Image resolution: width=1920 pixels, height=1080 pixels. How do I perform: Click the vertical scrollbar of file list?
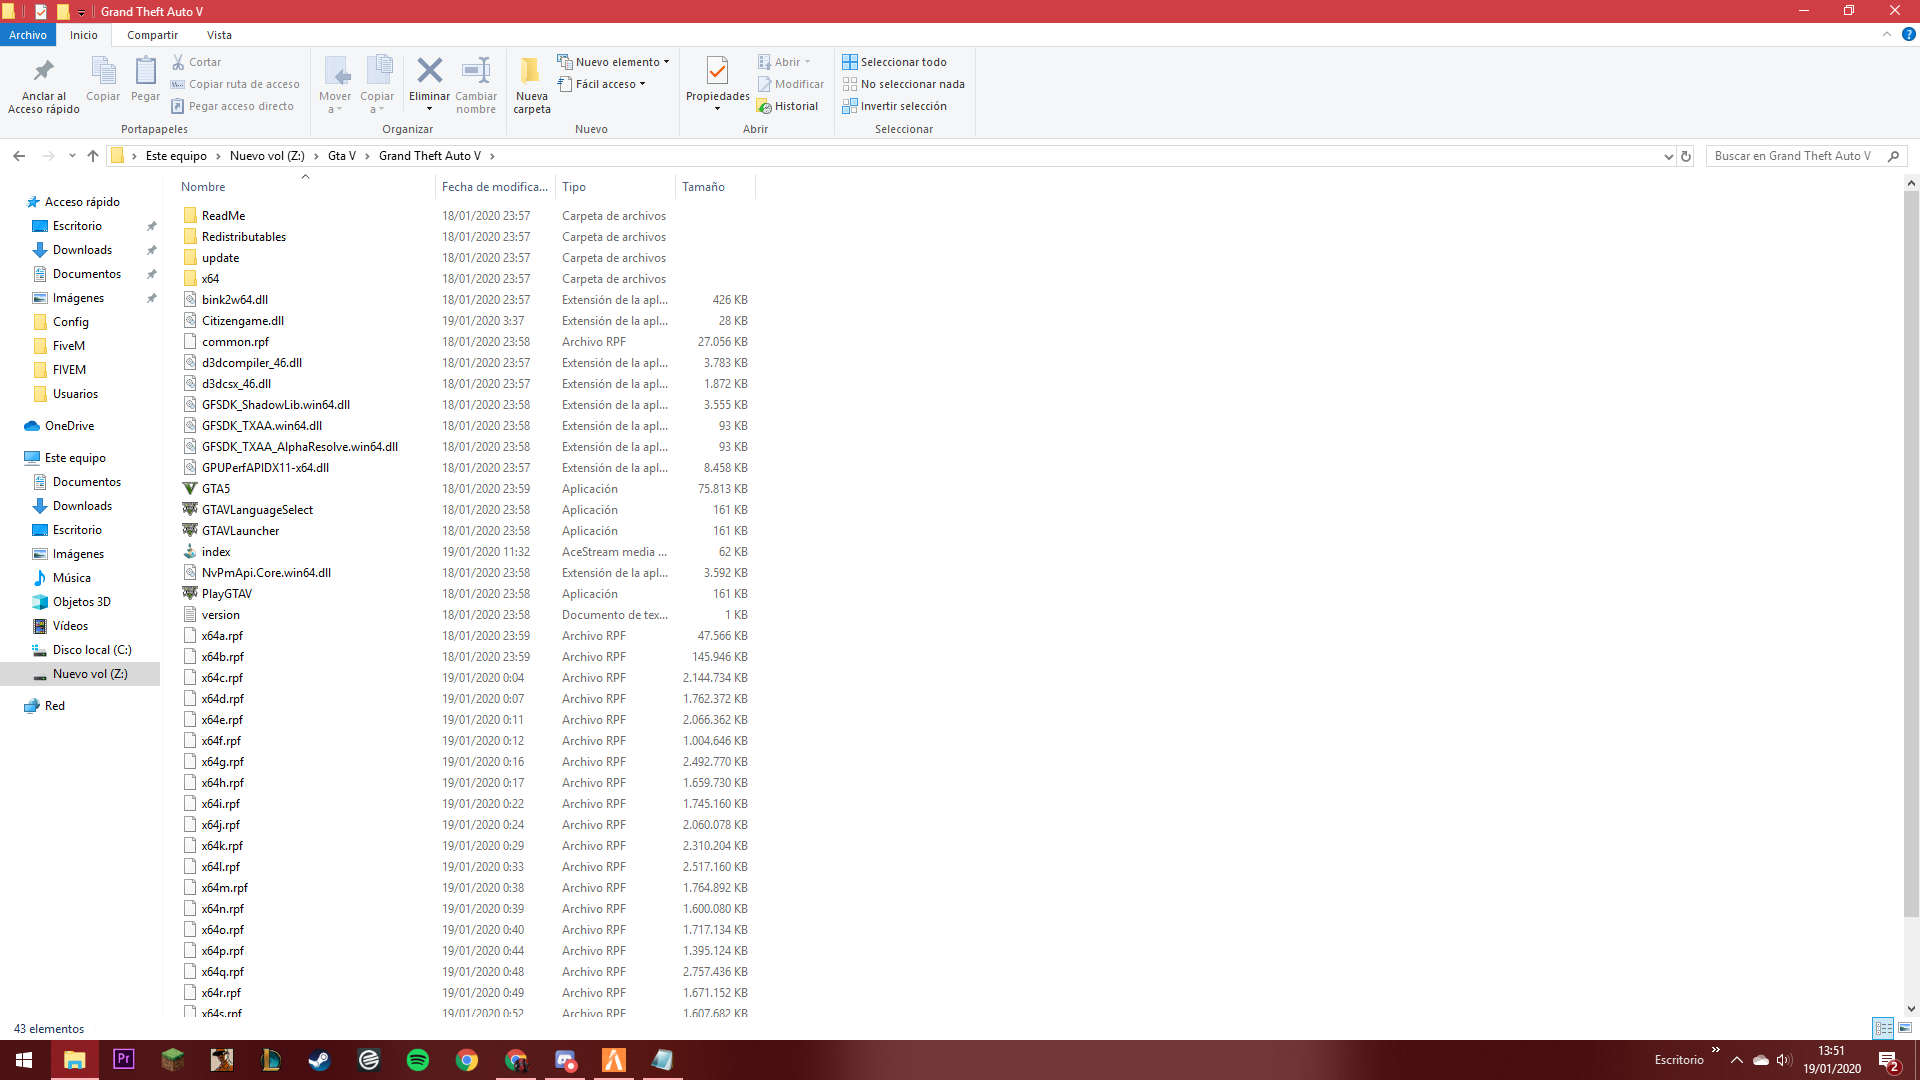coord(1911,553)
